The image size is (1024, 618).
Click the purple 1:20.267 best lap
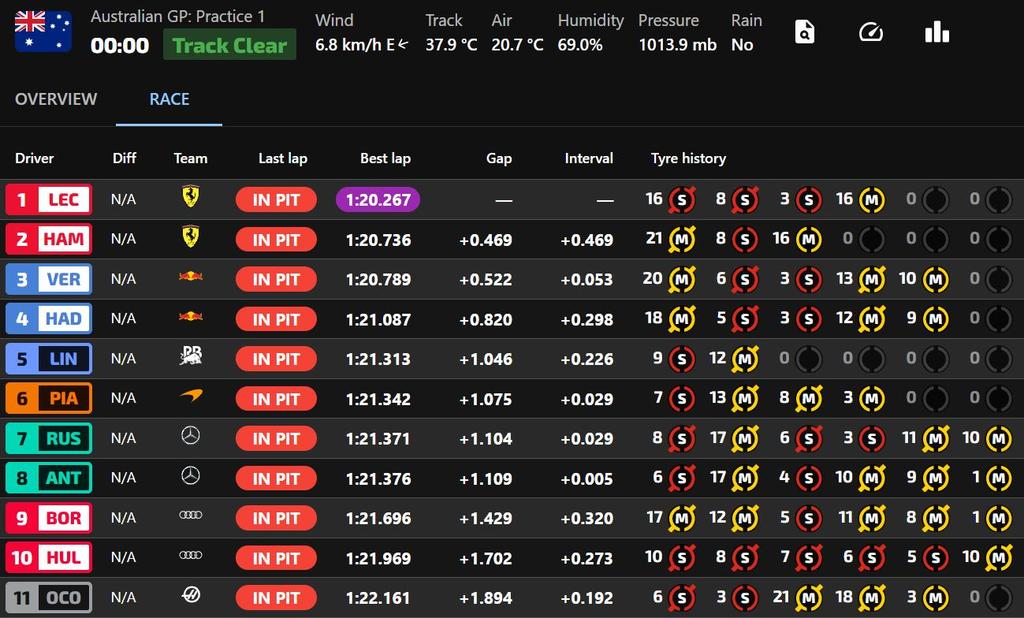pyautogui.click(x=378, y=200)
